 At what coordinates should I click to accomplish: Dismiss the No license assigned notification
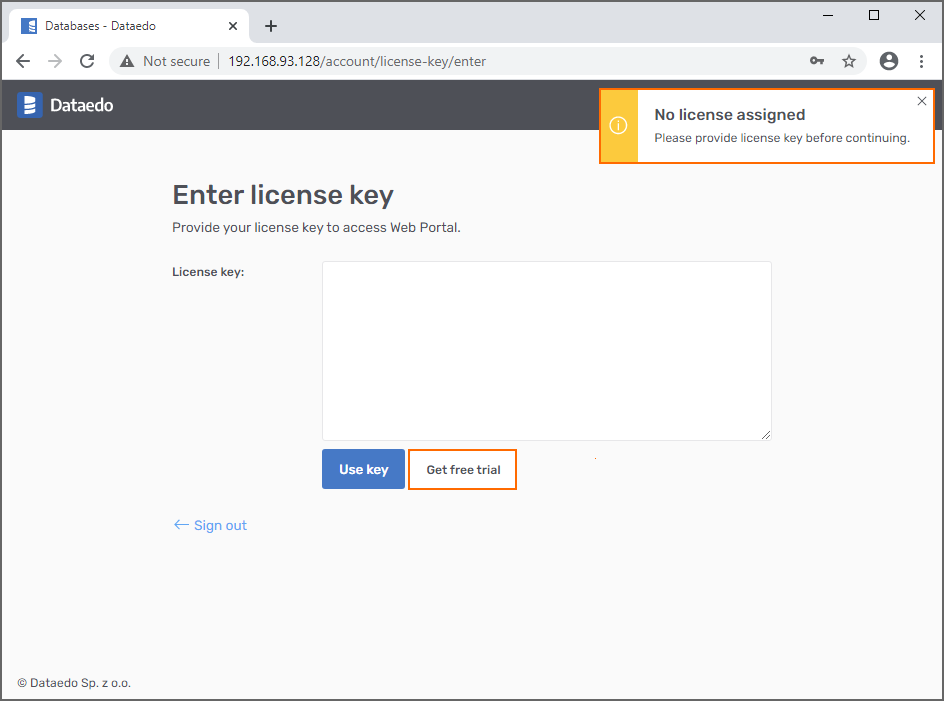tap(921, 101)
